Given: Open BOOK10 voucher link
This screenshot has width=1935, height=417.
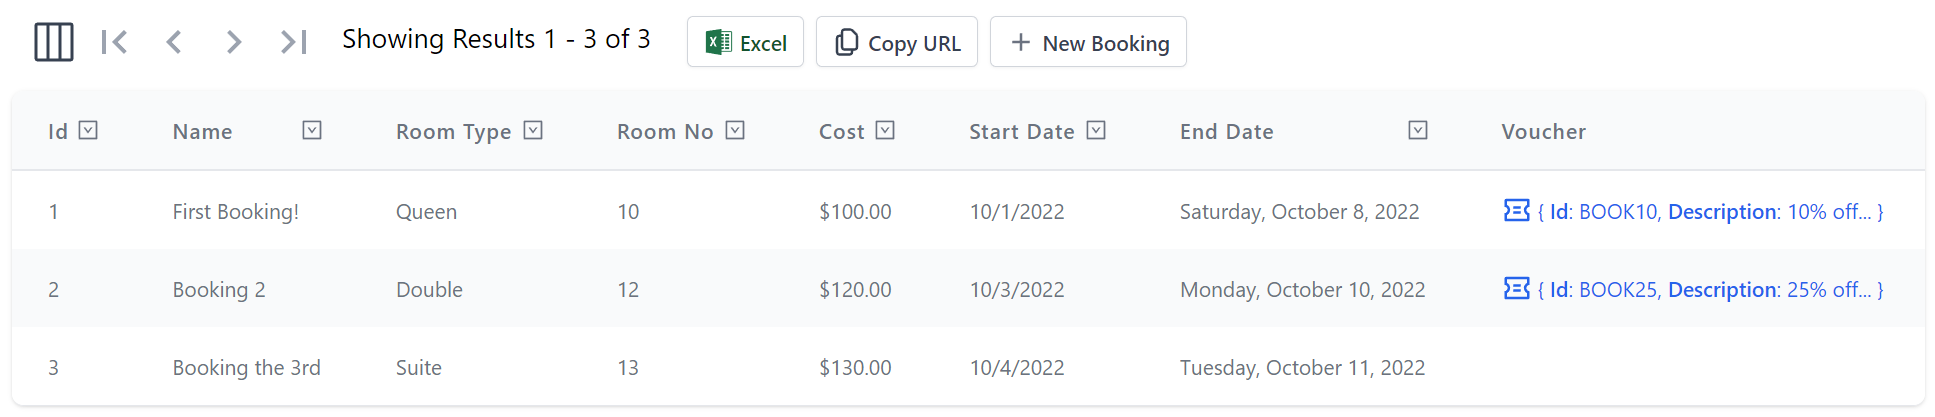Looking at the screenshot, I should (x=1710, y=212).
